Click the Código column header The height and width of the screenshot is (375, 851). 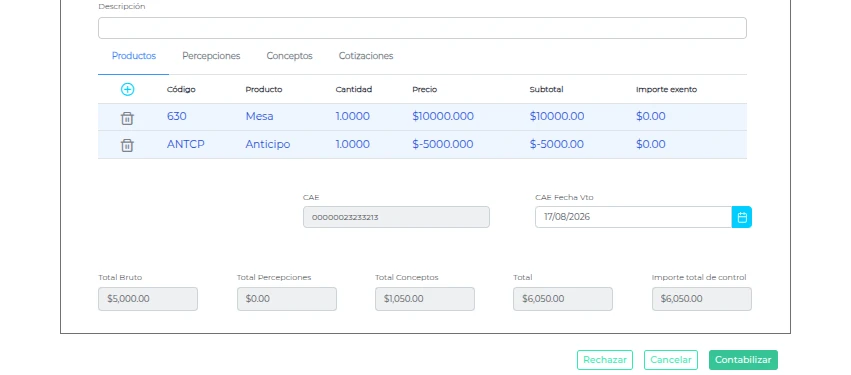pos(181,90)
